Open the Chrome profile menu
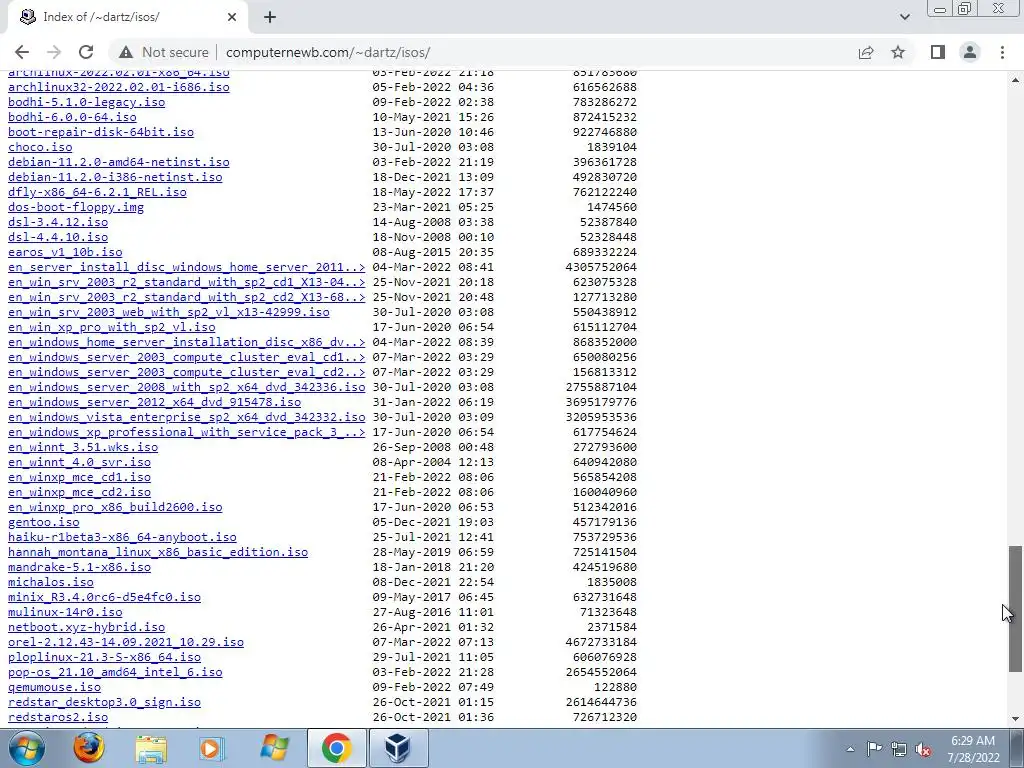Screen dimensions: 1024x768 (970, 52)
